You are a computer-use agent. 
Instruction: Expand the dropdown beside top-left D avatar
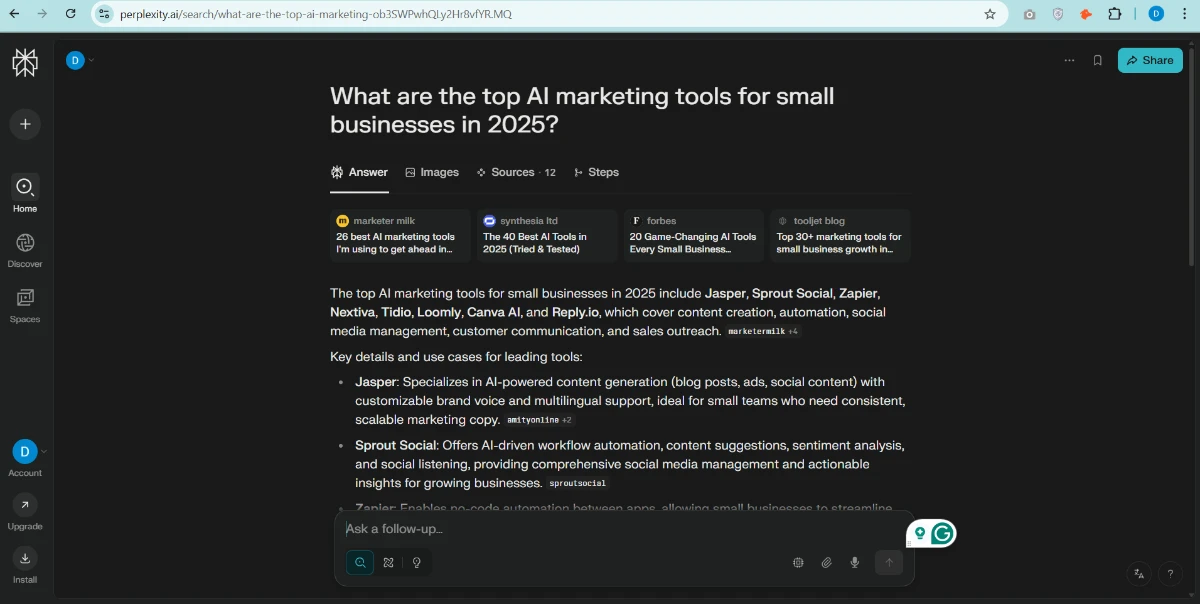pos(91,60)
